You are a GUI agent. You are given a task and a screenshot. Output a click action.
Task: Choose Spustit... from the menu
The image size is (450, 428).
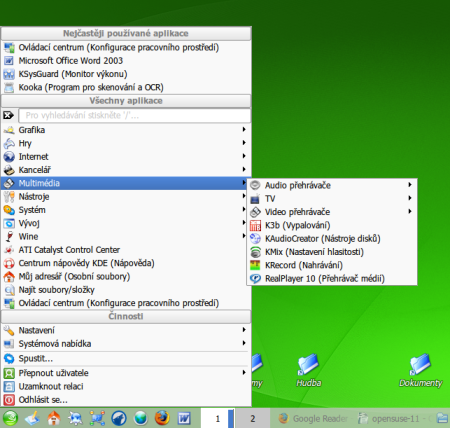pos(126,359)
